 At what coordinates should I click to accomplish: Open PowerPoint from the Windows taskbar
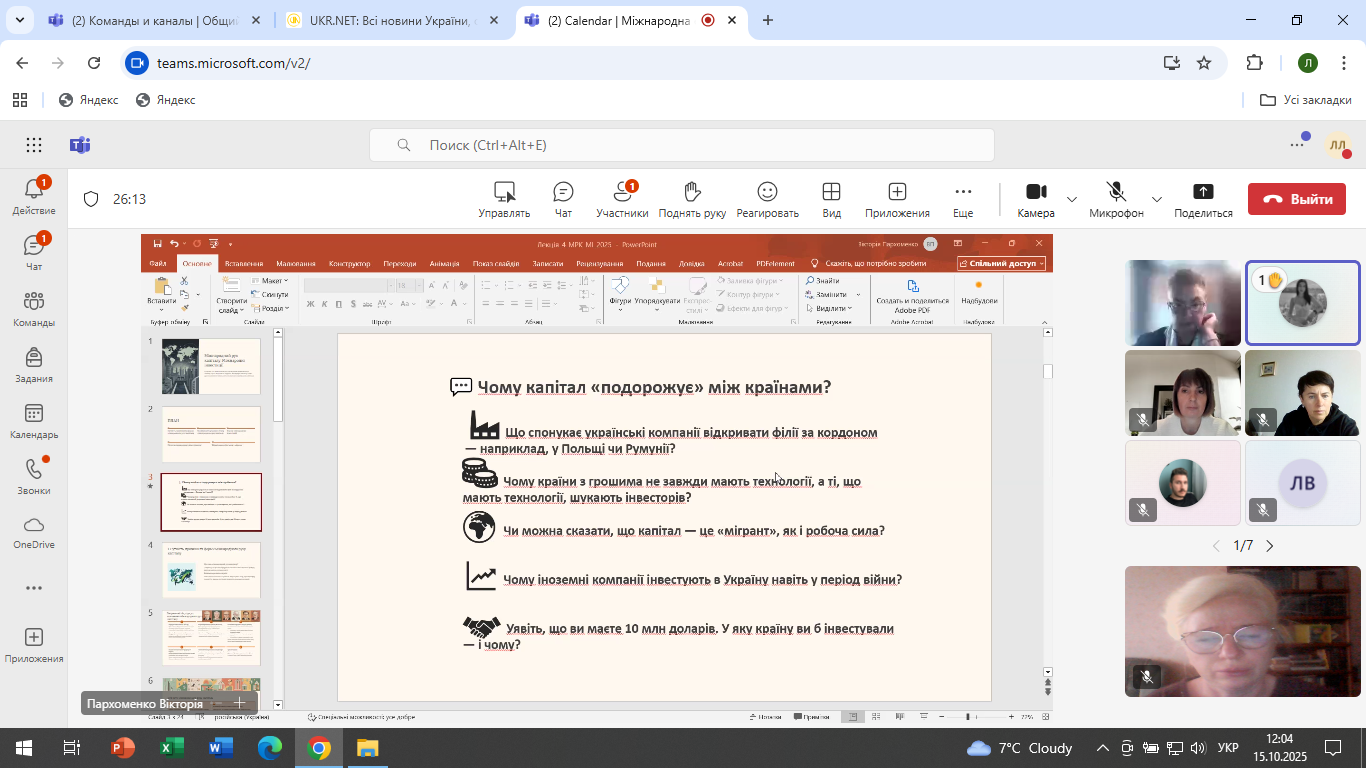point(123,748)
